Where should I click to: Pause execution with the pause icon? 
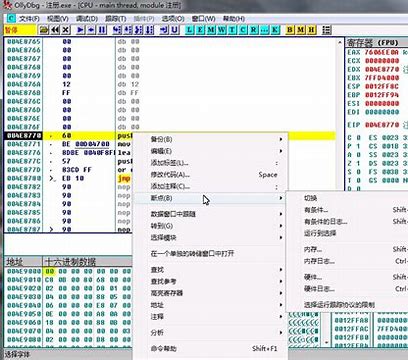coord(102,30)
